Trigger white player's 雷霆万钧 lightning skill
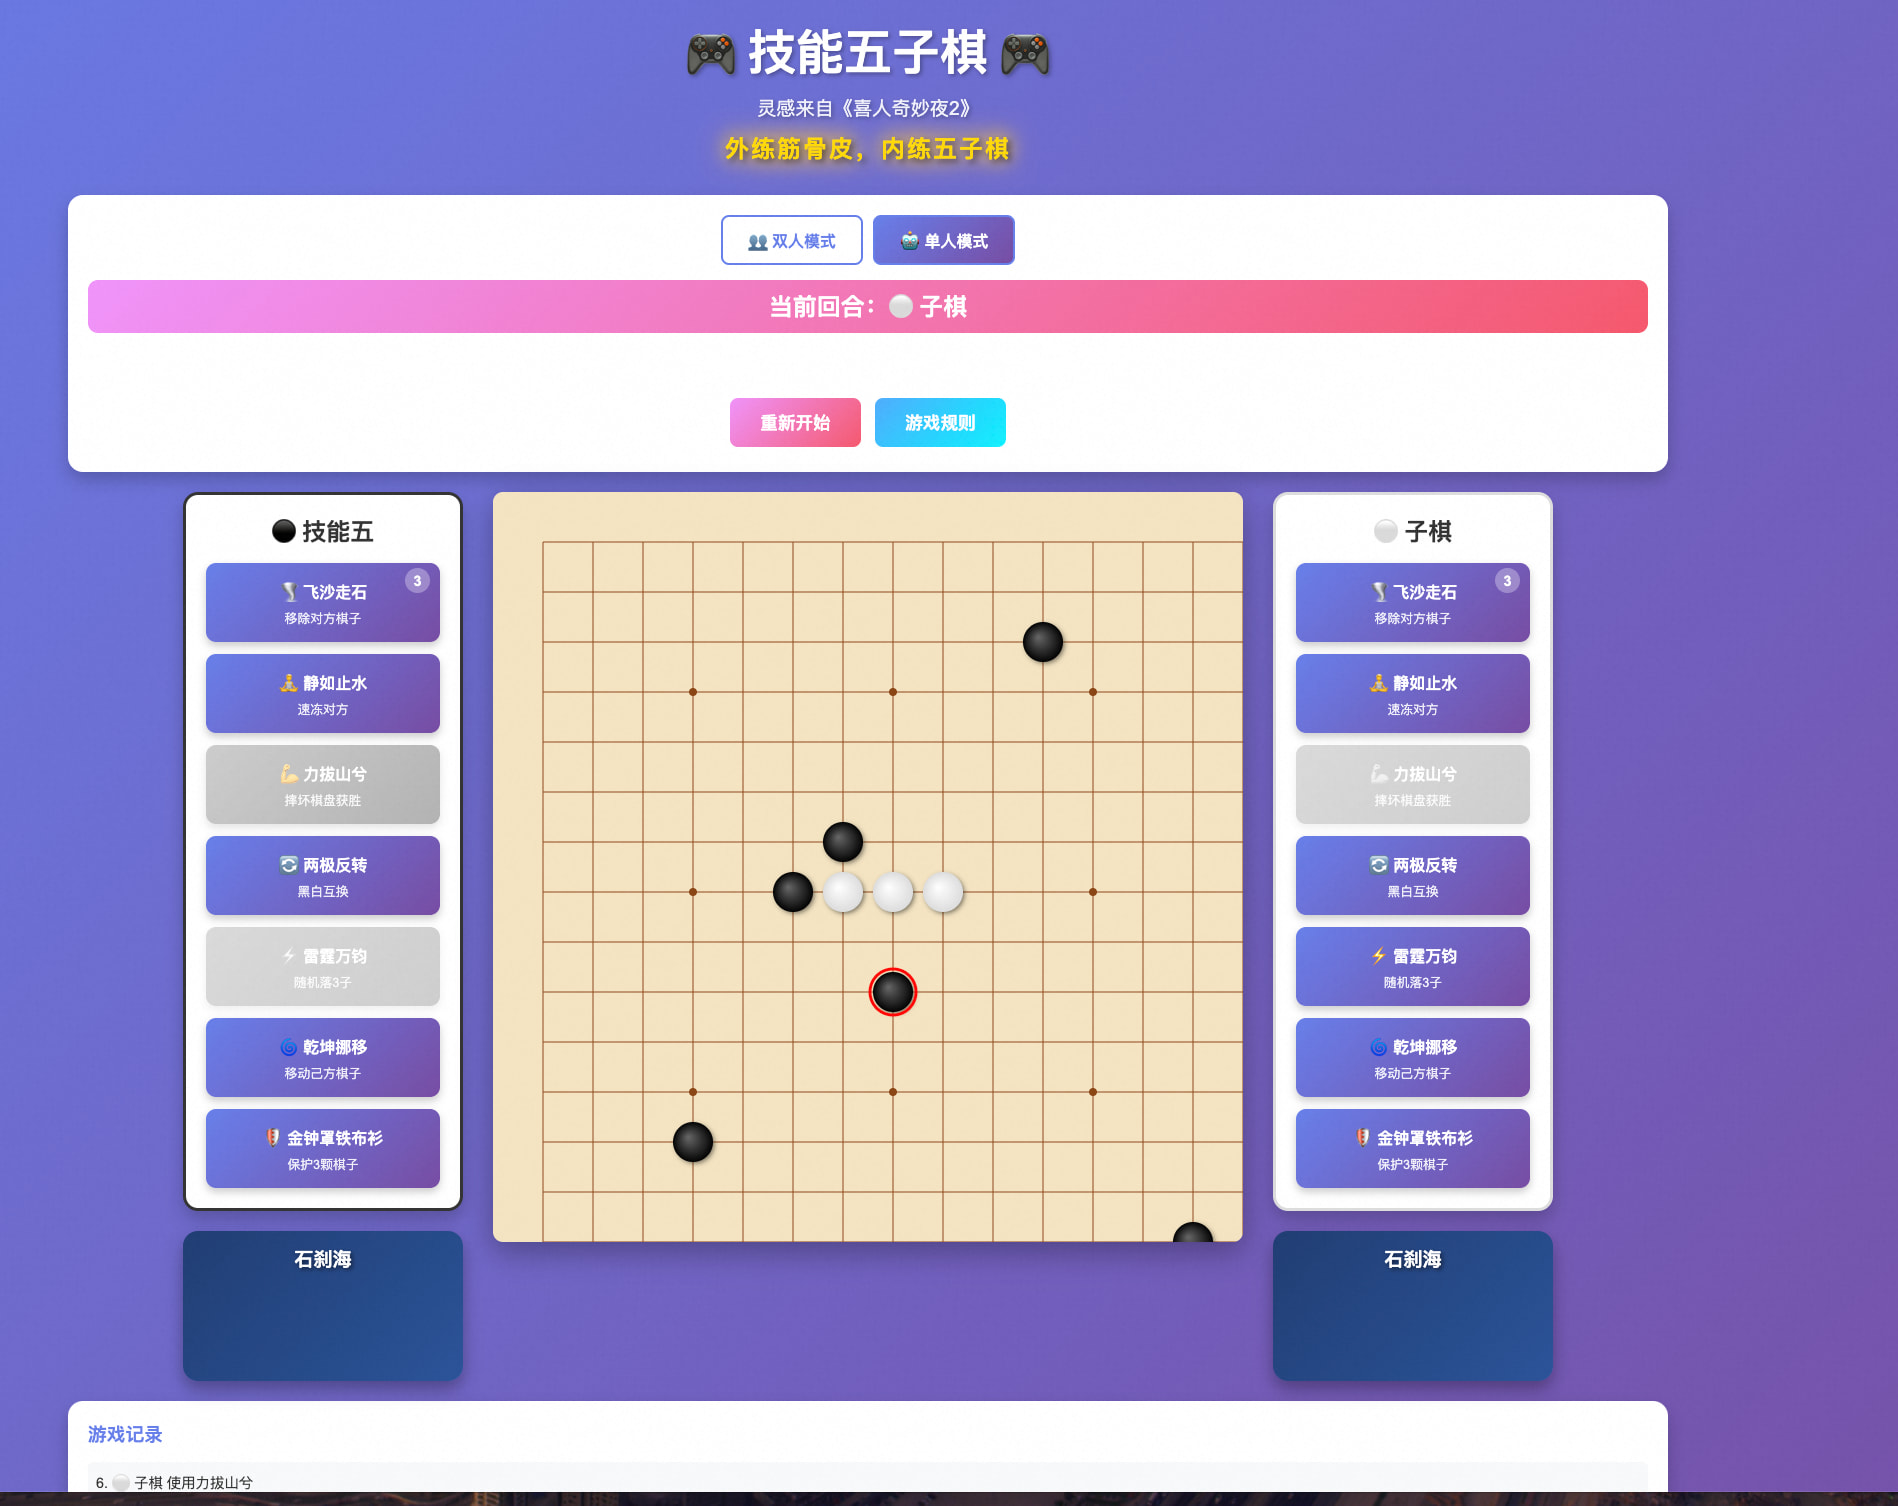Viewport: 1898px width, 1506px height. coord(1412,966)
